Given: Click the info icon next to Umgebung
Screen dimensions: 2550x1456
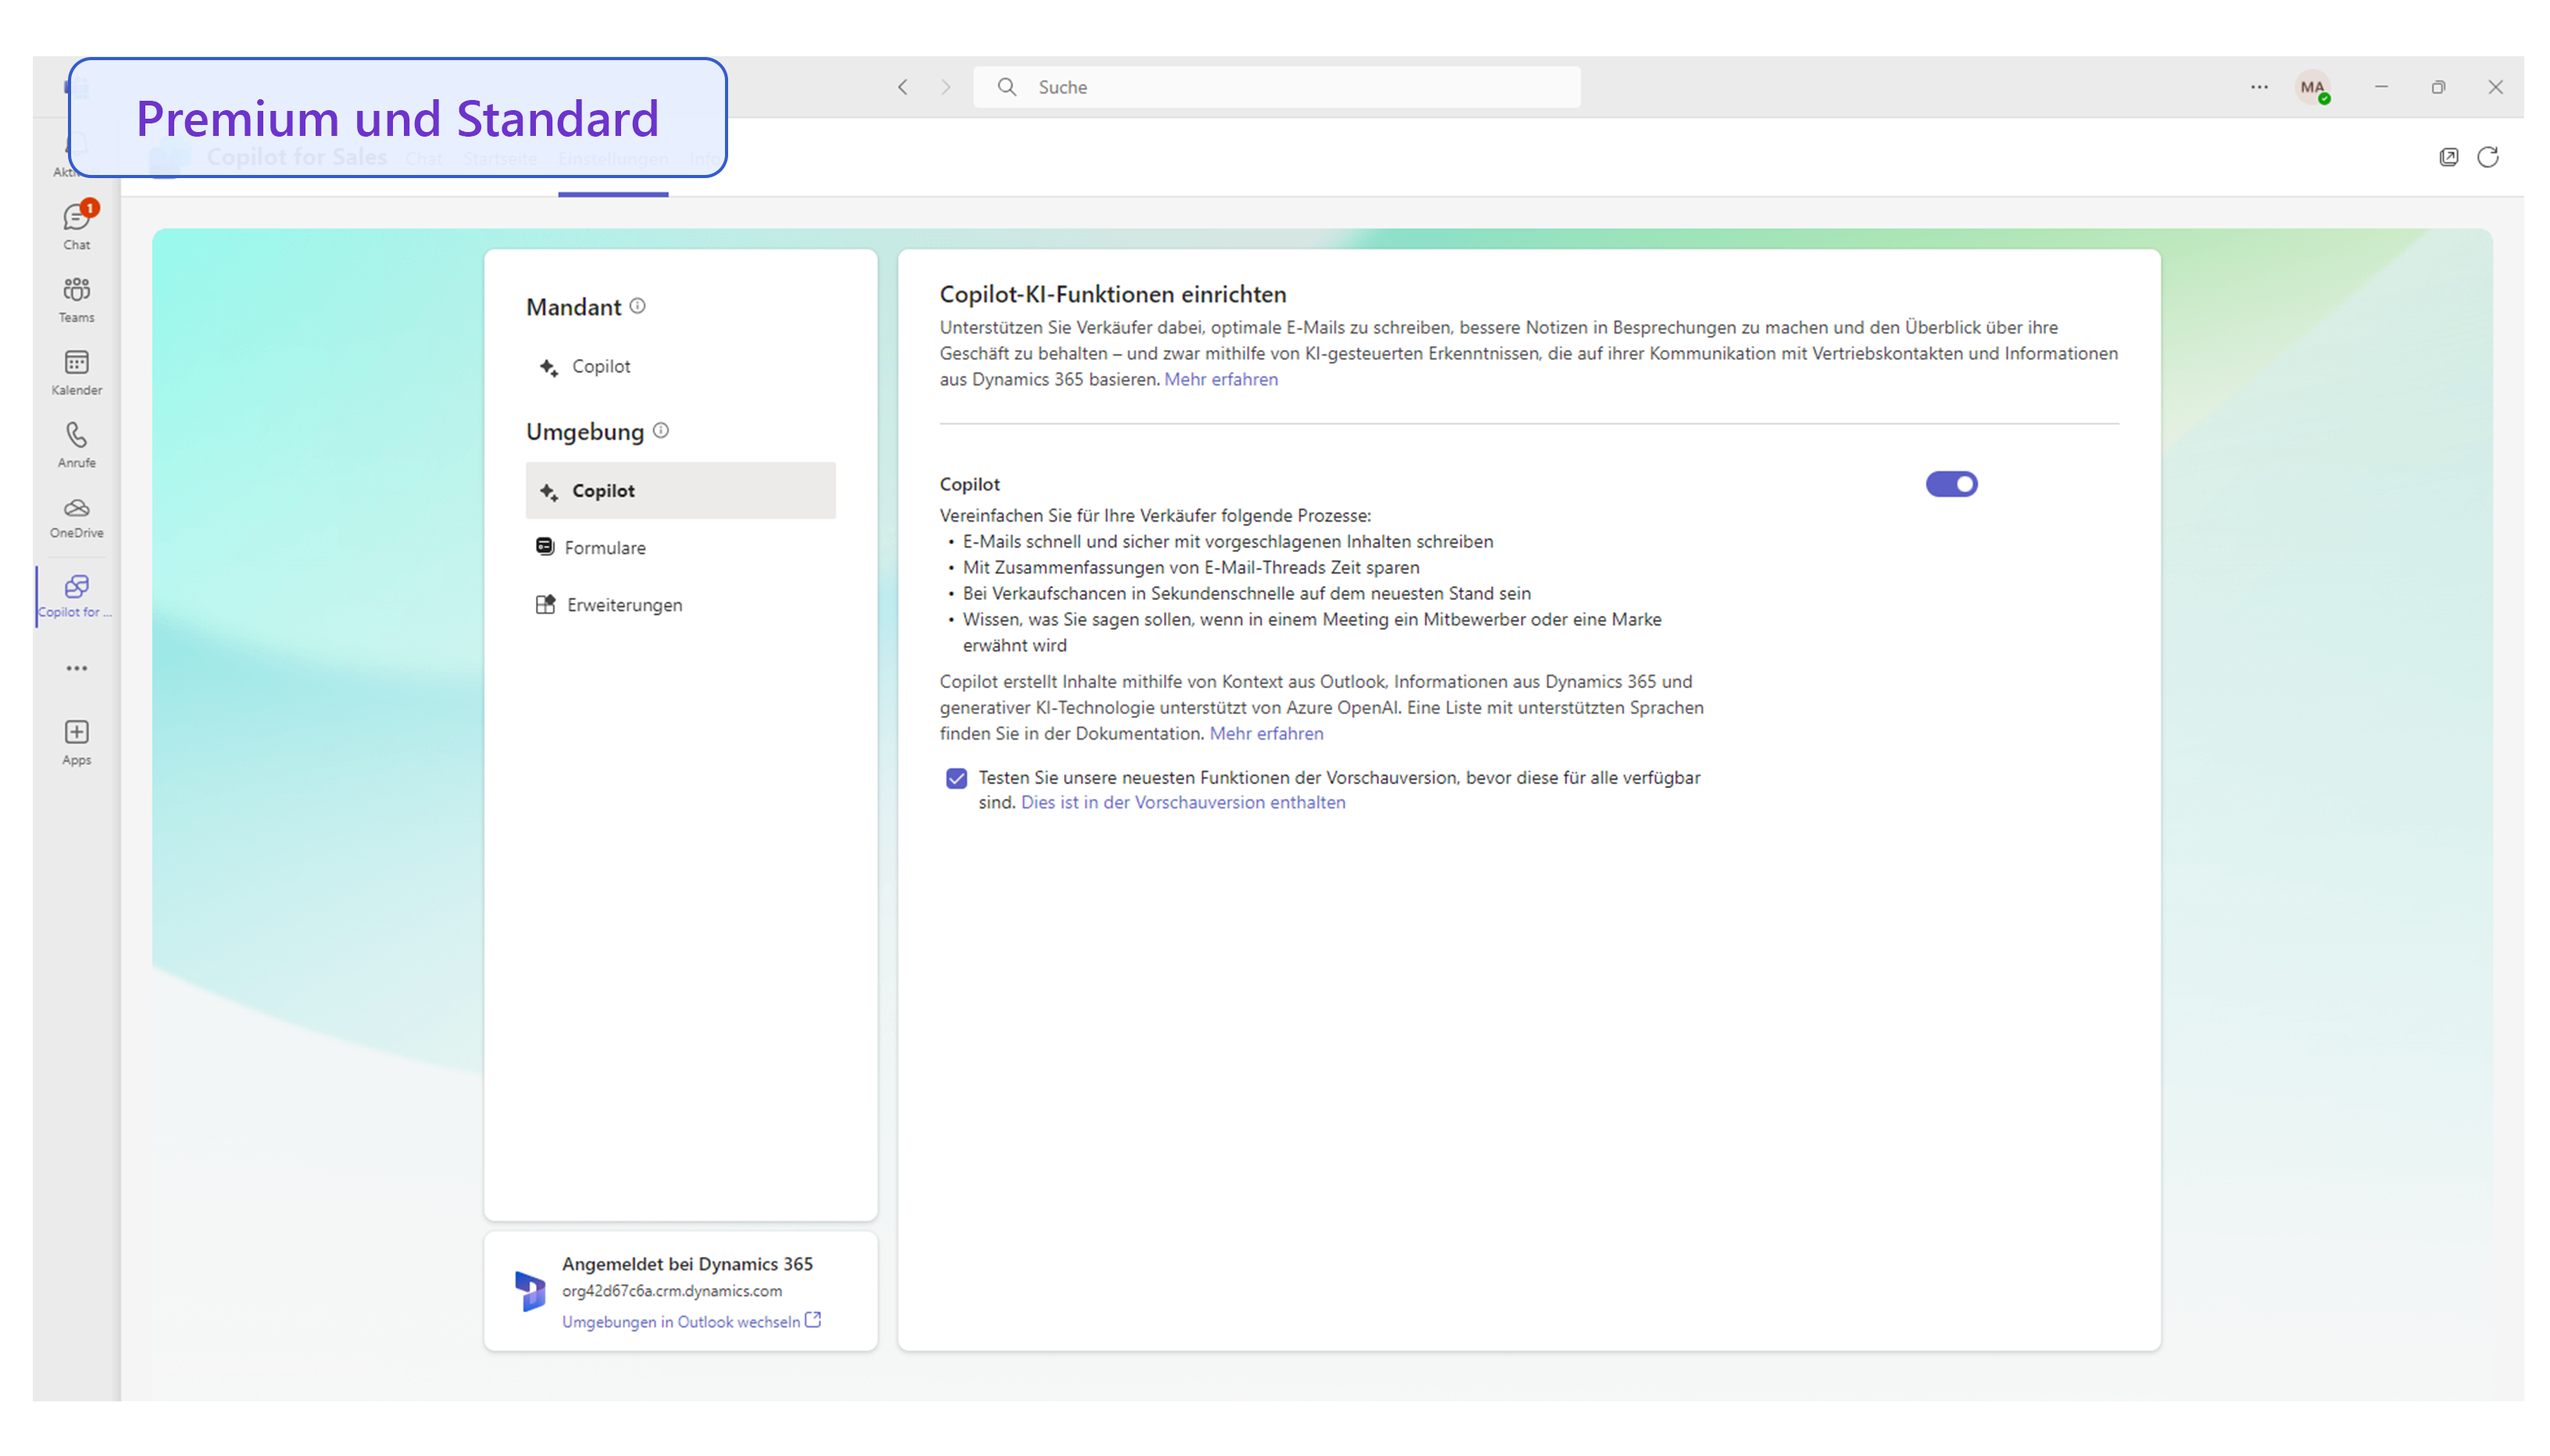Looking at the screenshot, I should pos(660,431).
